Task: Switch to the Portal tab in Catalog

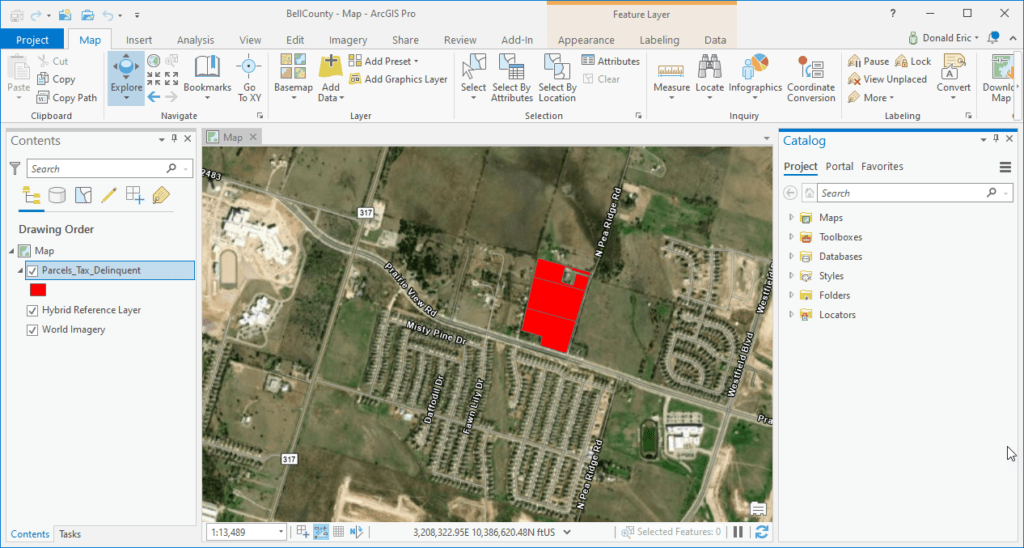Action: (x=839, y=167)
